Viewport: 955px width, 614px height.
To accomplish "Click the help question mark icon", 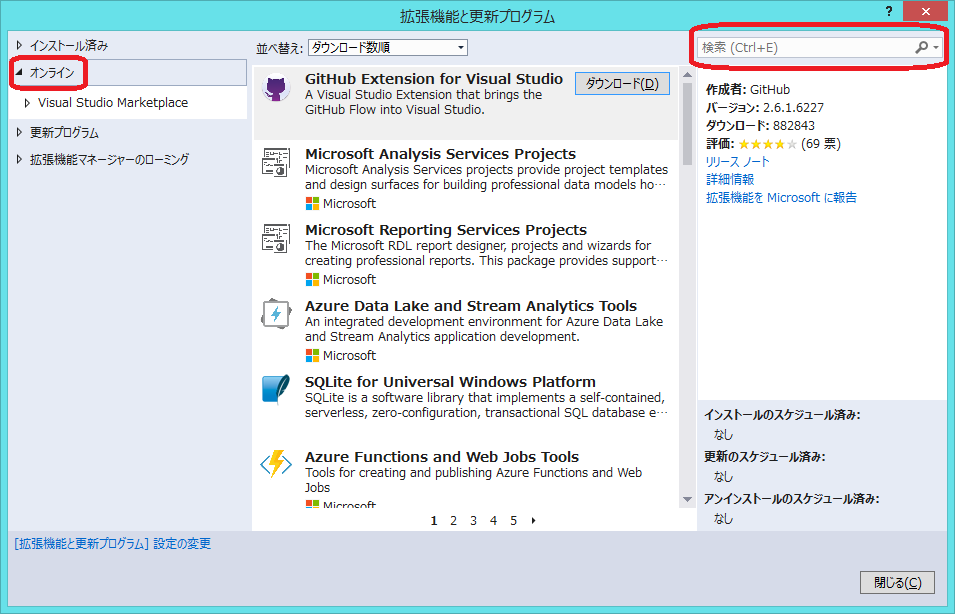I will [889, 11].
